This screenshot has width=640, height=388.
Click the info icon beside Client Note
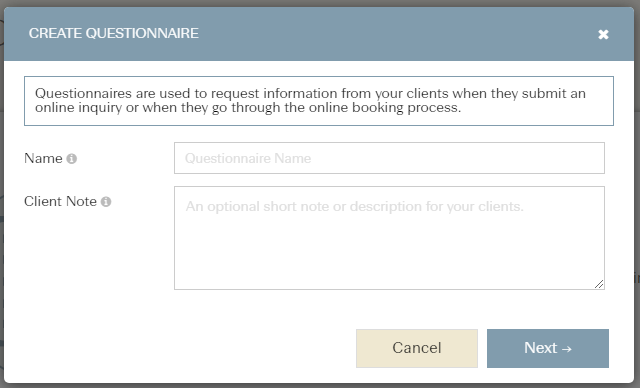click(106, 202)
